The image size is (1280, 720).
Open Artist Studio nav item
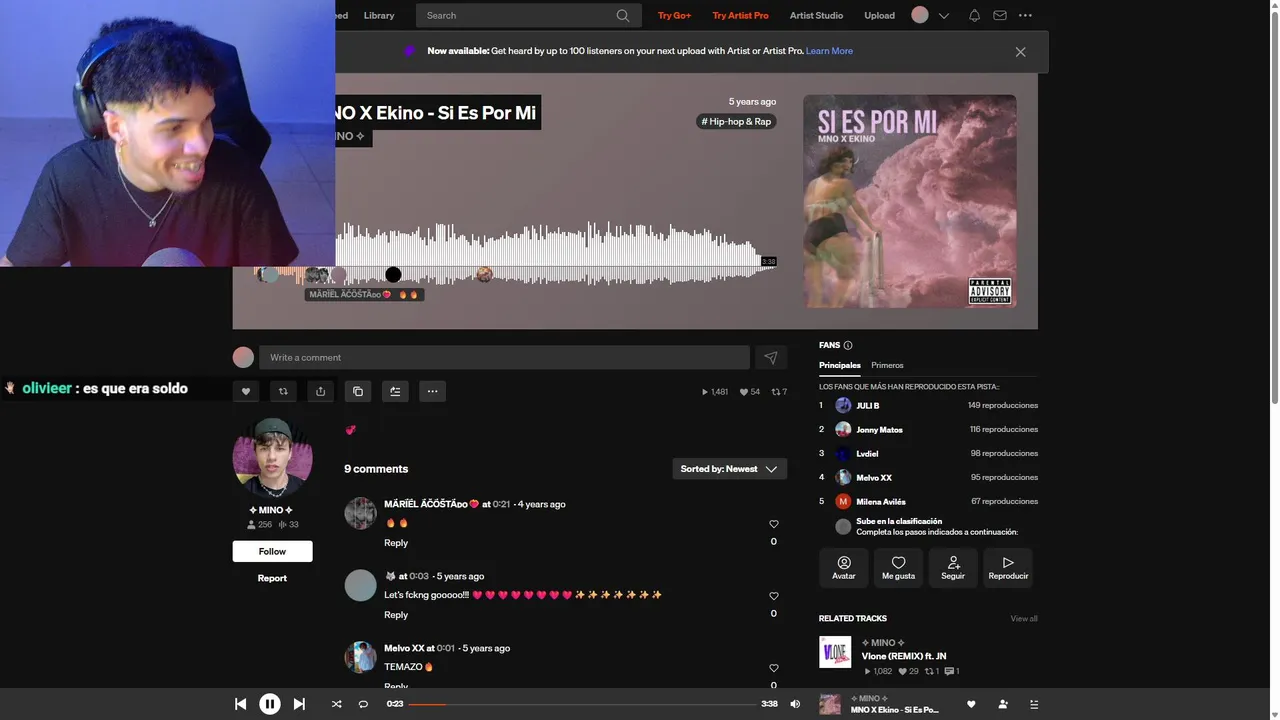tap(816, 16)
